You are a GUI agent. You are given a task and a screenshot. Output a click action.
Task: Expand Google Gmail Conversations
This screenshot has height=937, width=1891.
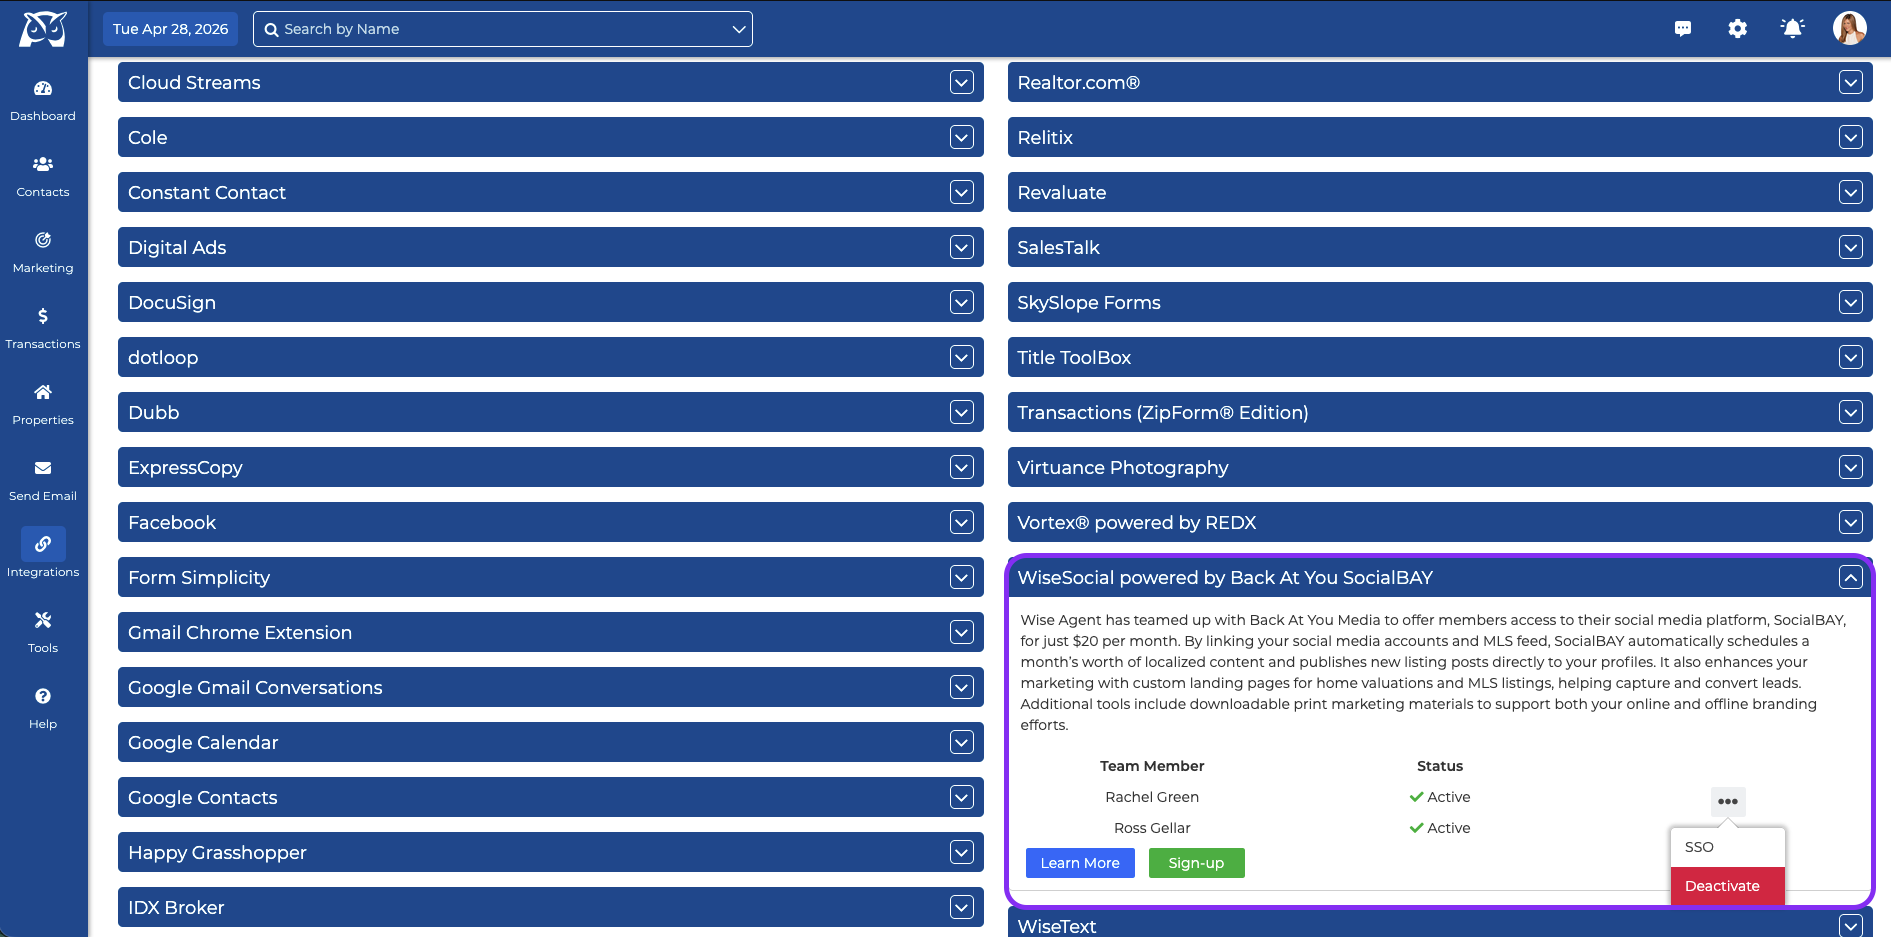pos(962,687)
